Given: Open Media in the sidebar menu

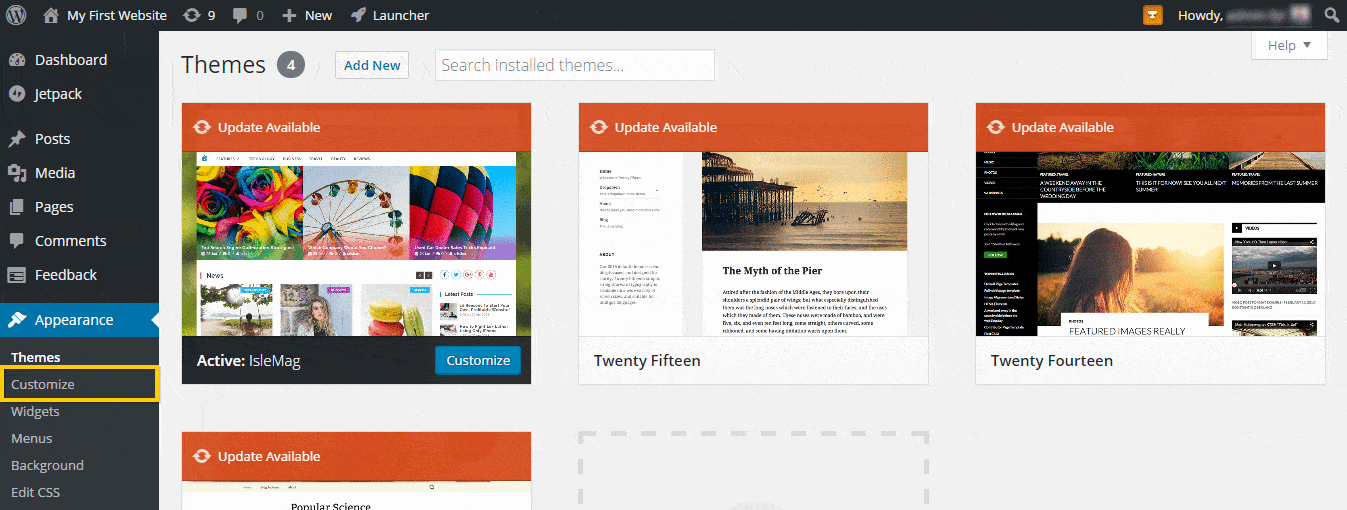Looking at the screenshot, I should point(54,173).
